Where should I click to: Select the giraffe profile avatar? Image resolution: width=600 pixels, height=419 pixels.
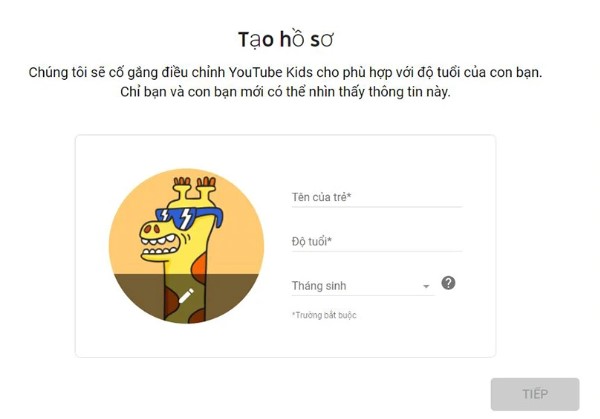pyautogui.click(x=186, y=246)
